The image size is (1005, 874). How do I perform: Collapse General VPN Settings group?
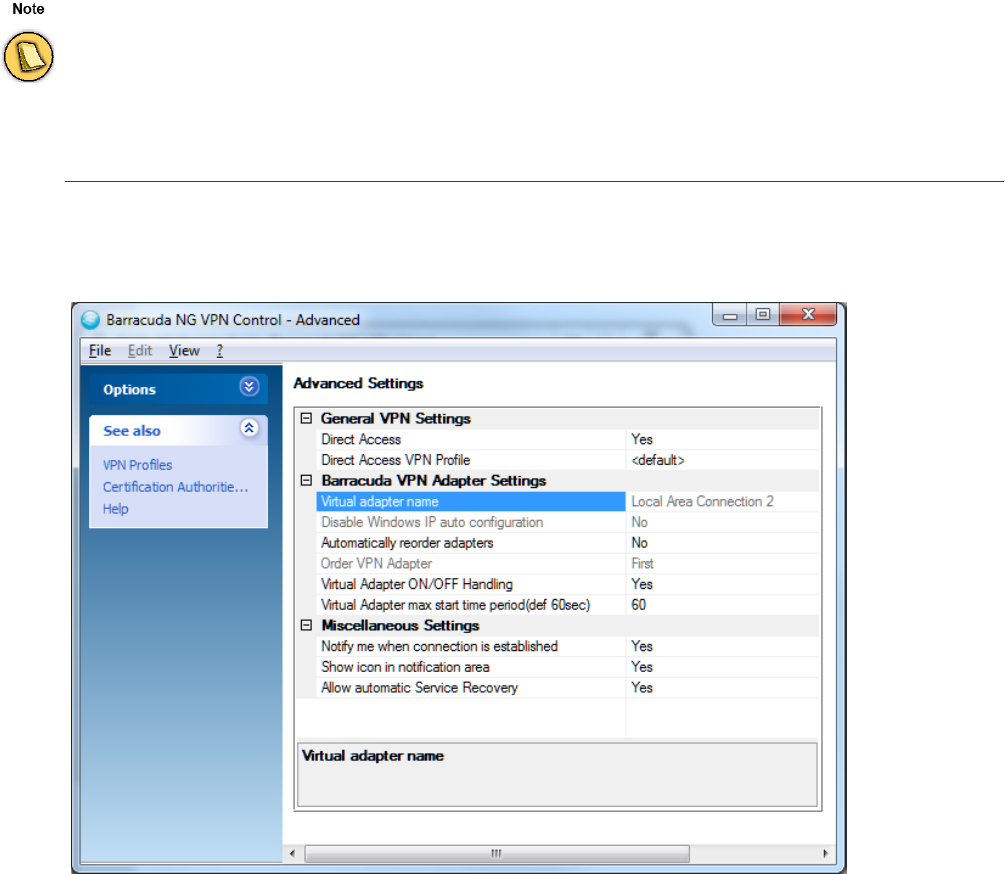tap(306, 418)
